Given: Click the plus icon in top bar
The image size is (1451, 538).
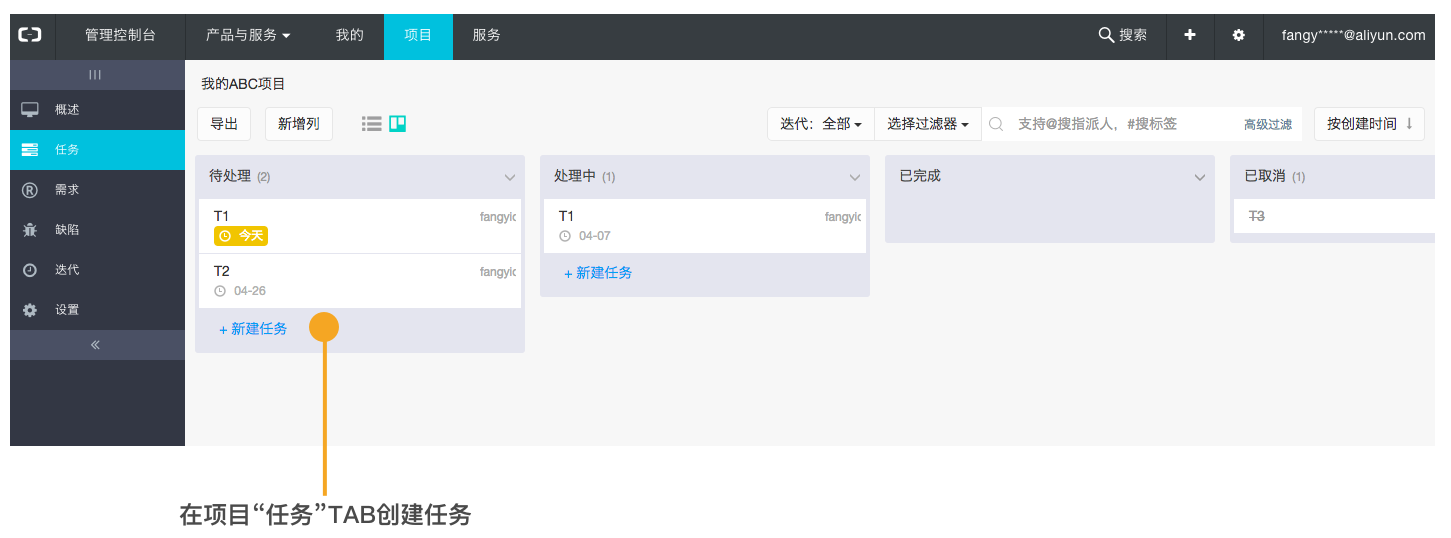Looking at the screenshot, I should 1190,35.
